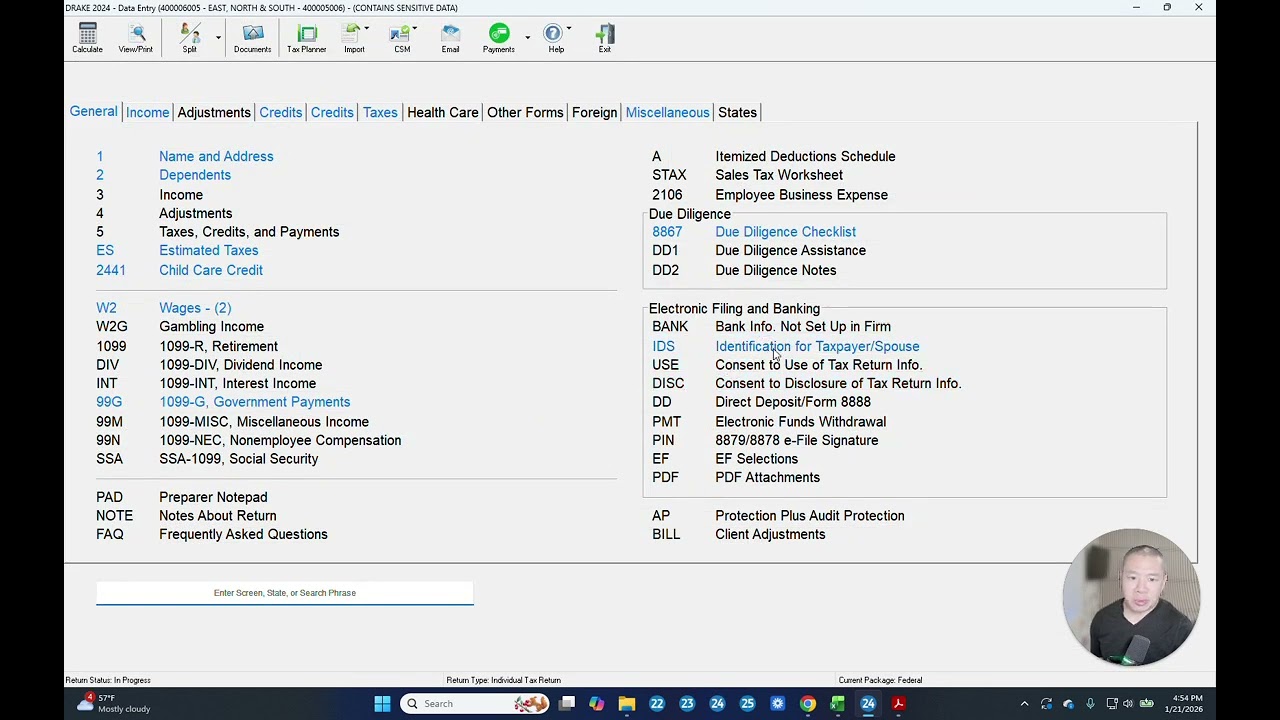The width and height of the screenshot is (1280, 720).
Task: Switch to the Income tab
Action: tap(147, 113)
